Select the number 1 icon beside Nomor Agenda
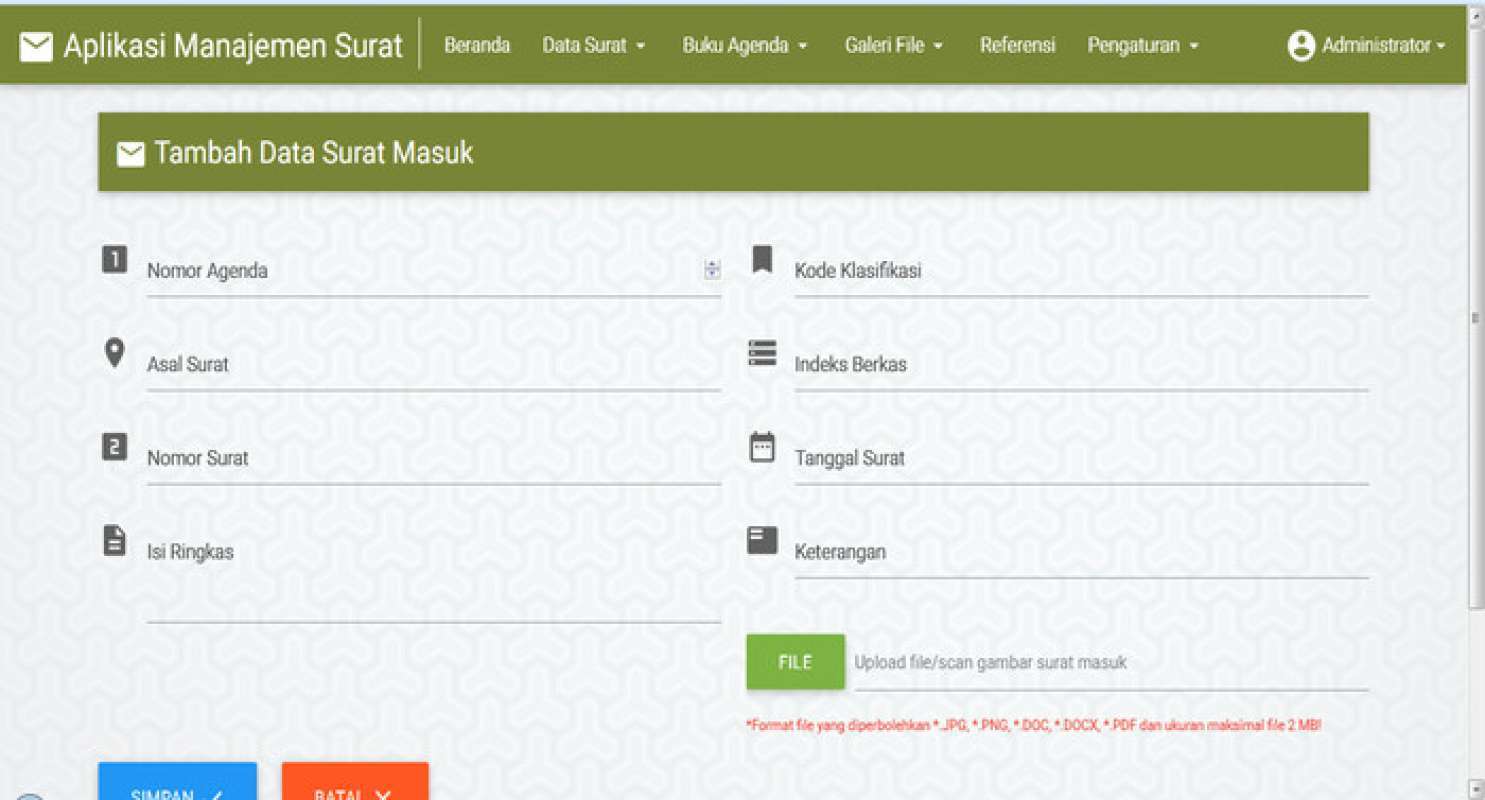 tap(114, 259)
